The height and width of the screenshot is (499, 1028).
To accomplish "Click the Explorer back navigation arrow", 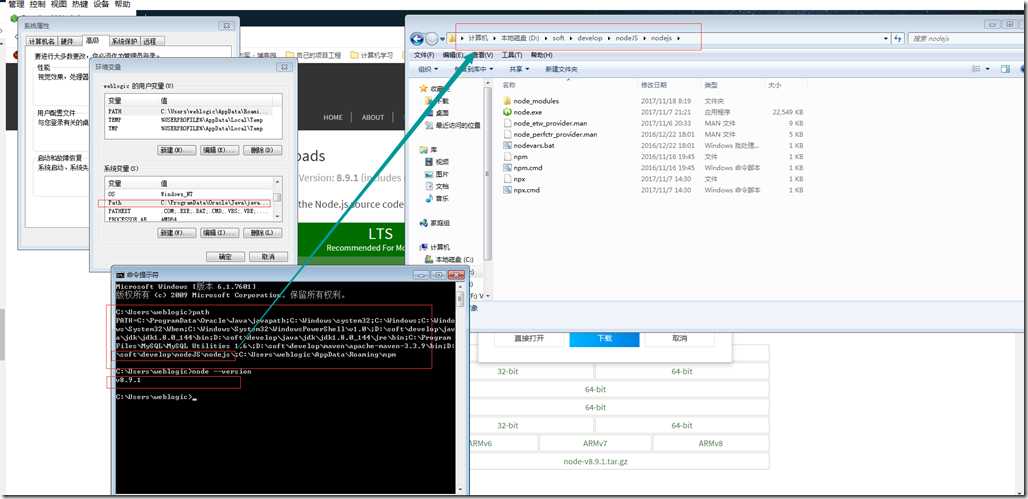I will pyautogui.click(x=416, y=39).
